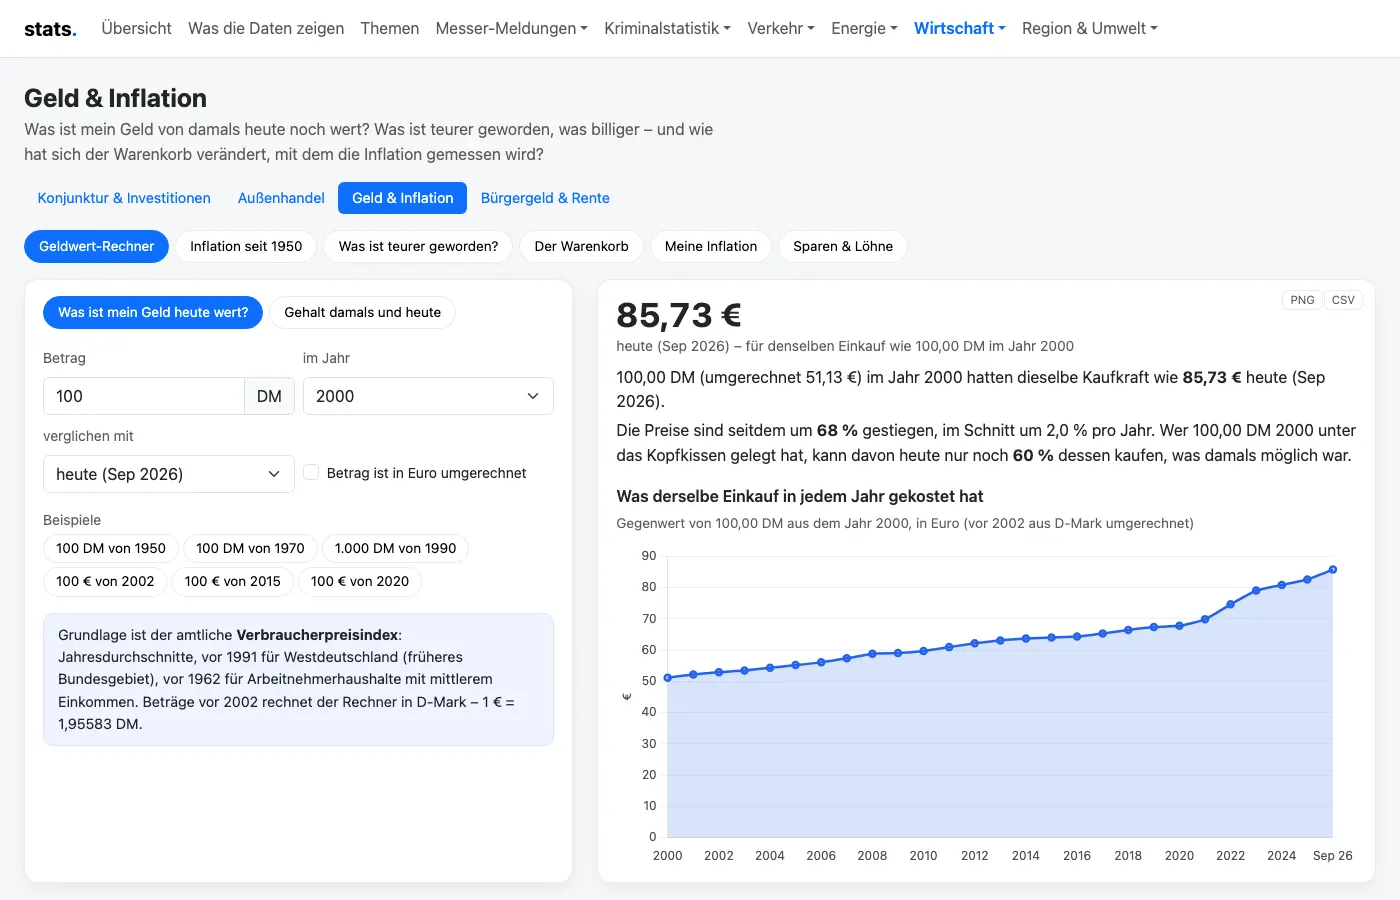Viewport: 1400px width, 900px height.
Task: Switch to Bürgergeld & Rente tab
Action: [545, 198]
